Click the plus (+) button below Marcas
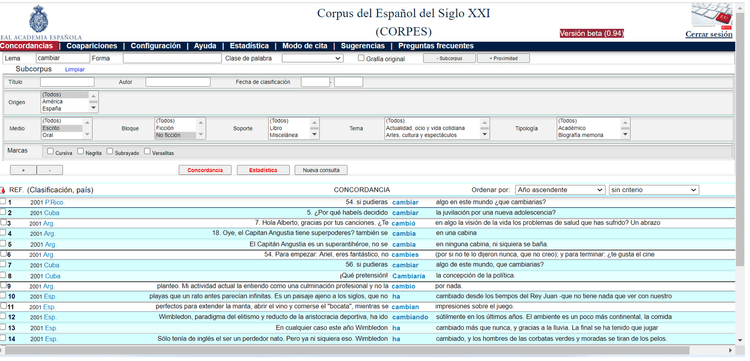This screenshot has width=750, height=361. tap(23, 170)
